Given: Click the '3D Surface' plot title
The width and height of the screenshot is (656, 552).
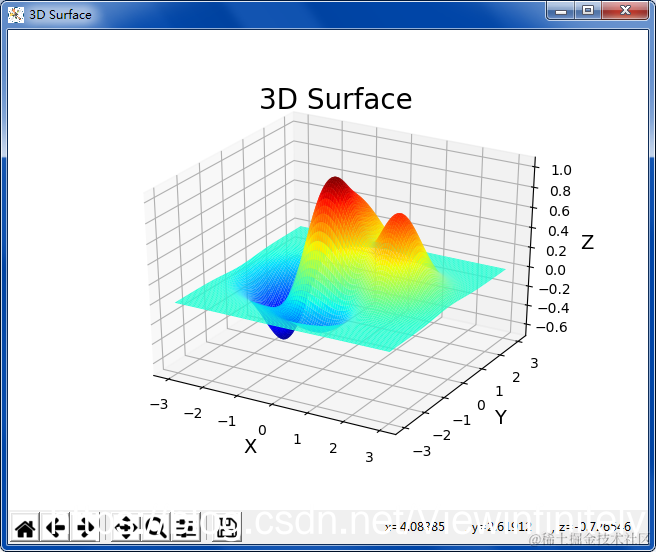Looking at the screenshot, I should [336, 99].
